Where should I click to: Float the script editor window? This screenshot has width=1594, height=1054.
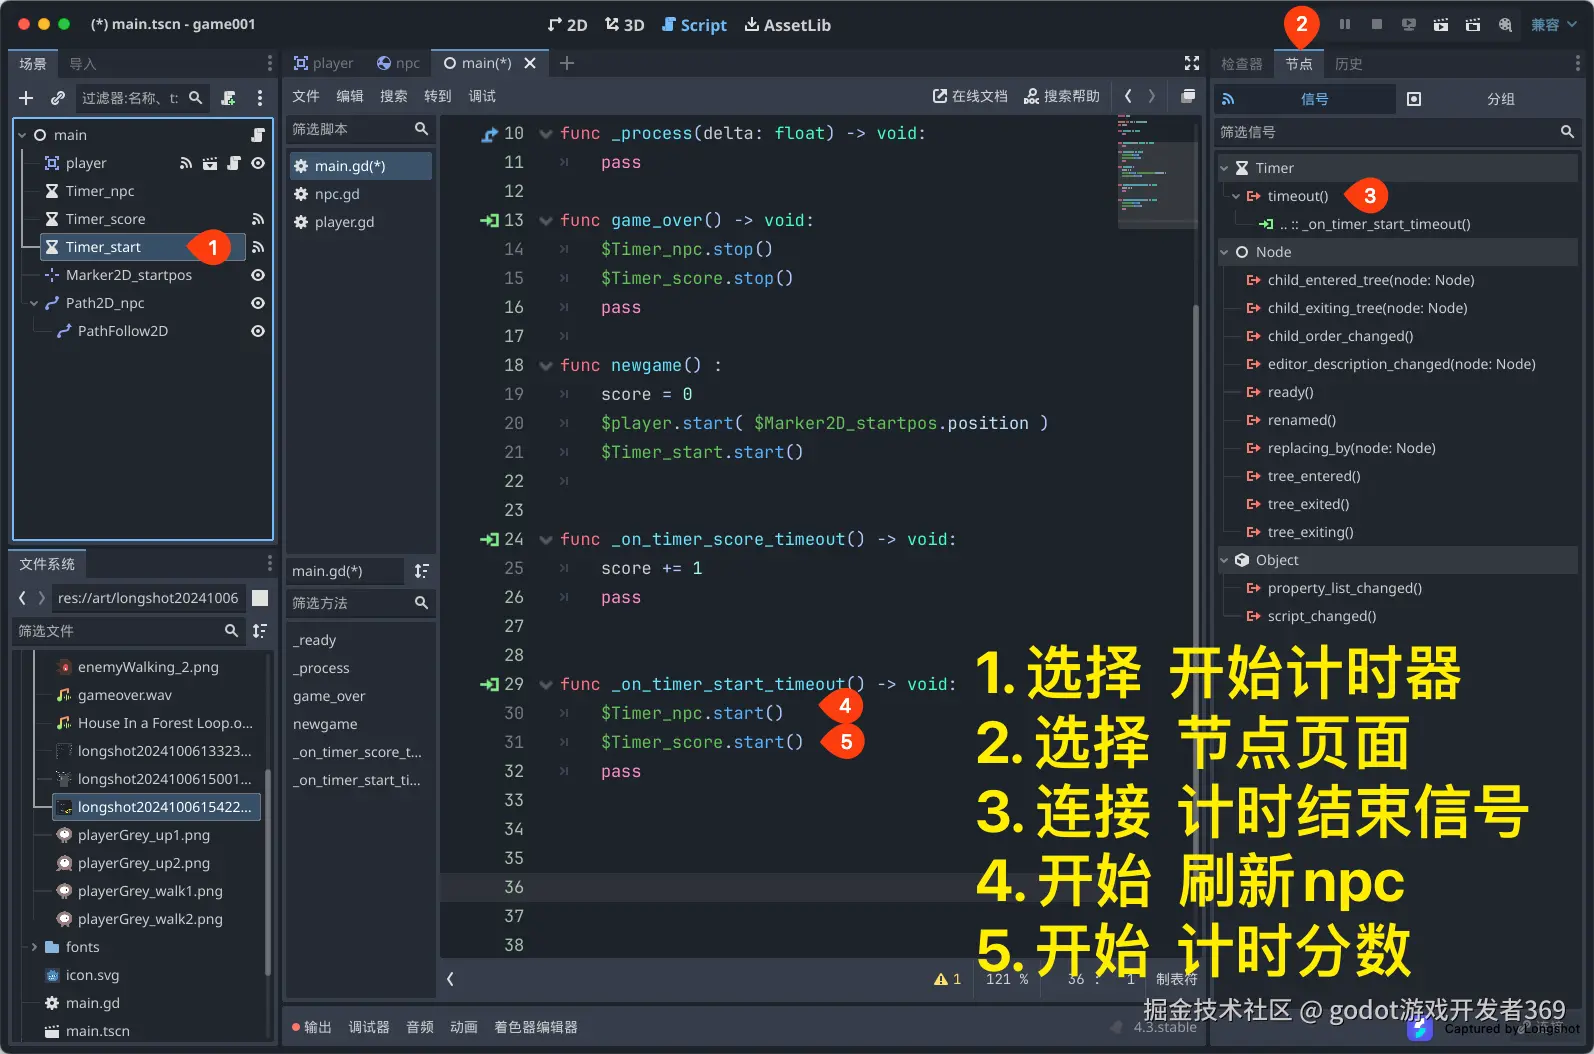pyautogui.click(x=1188, y=96)
